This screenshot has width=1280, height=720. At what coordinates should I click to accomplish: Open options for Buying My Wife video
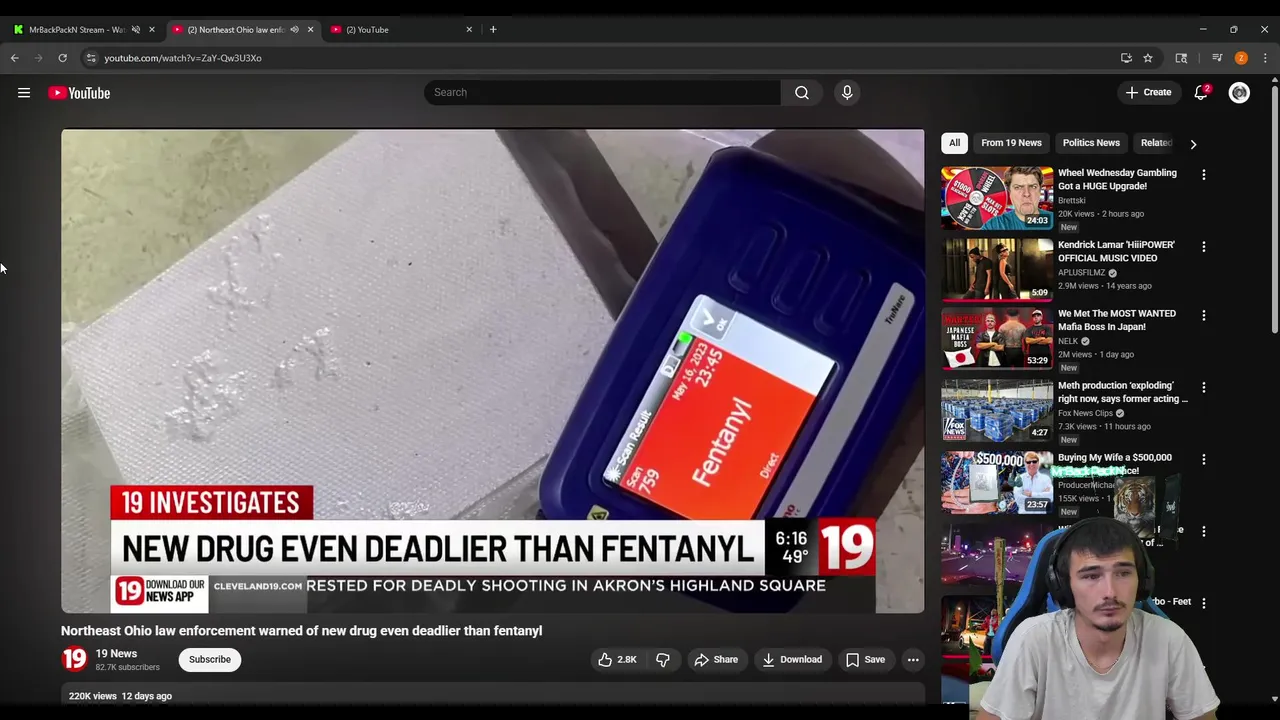coord(1204,460)
